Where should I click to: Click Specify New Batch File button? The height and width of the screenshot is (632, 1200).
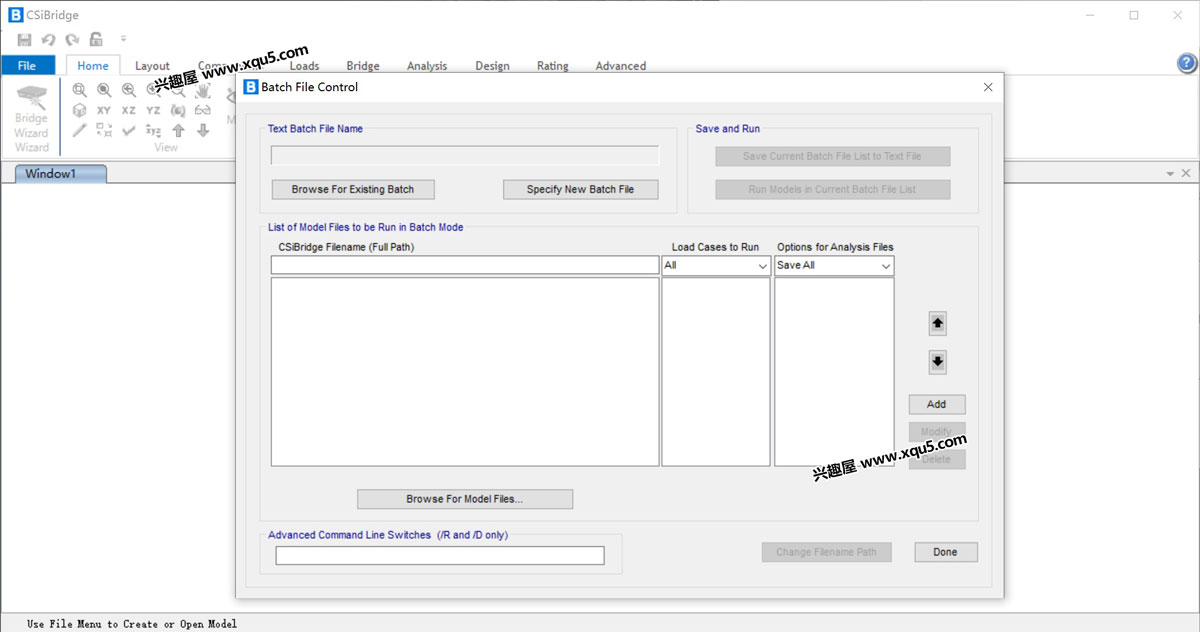pos(580,189)
